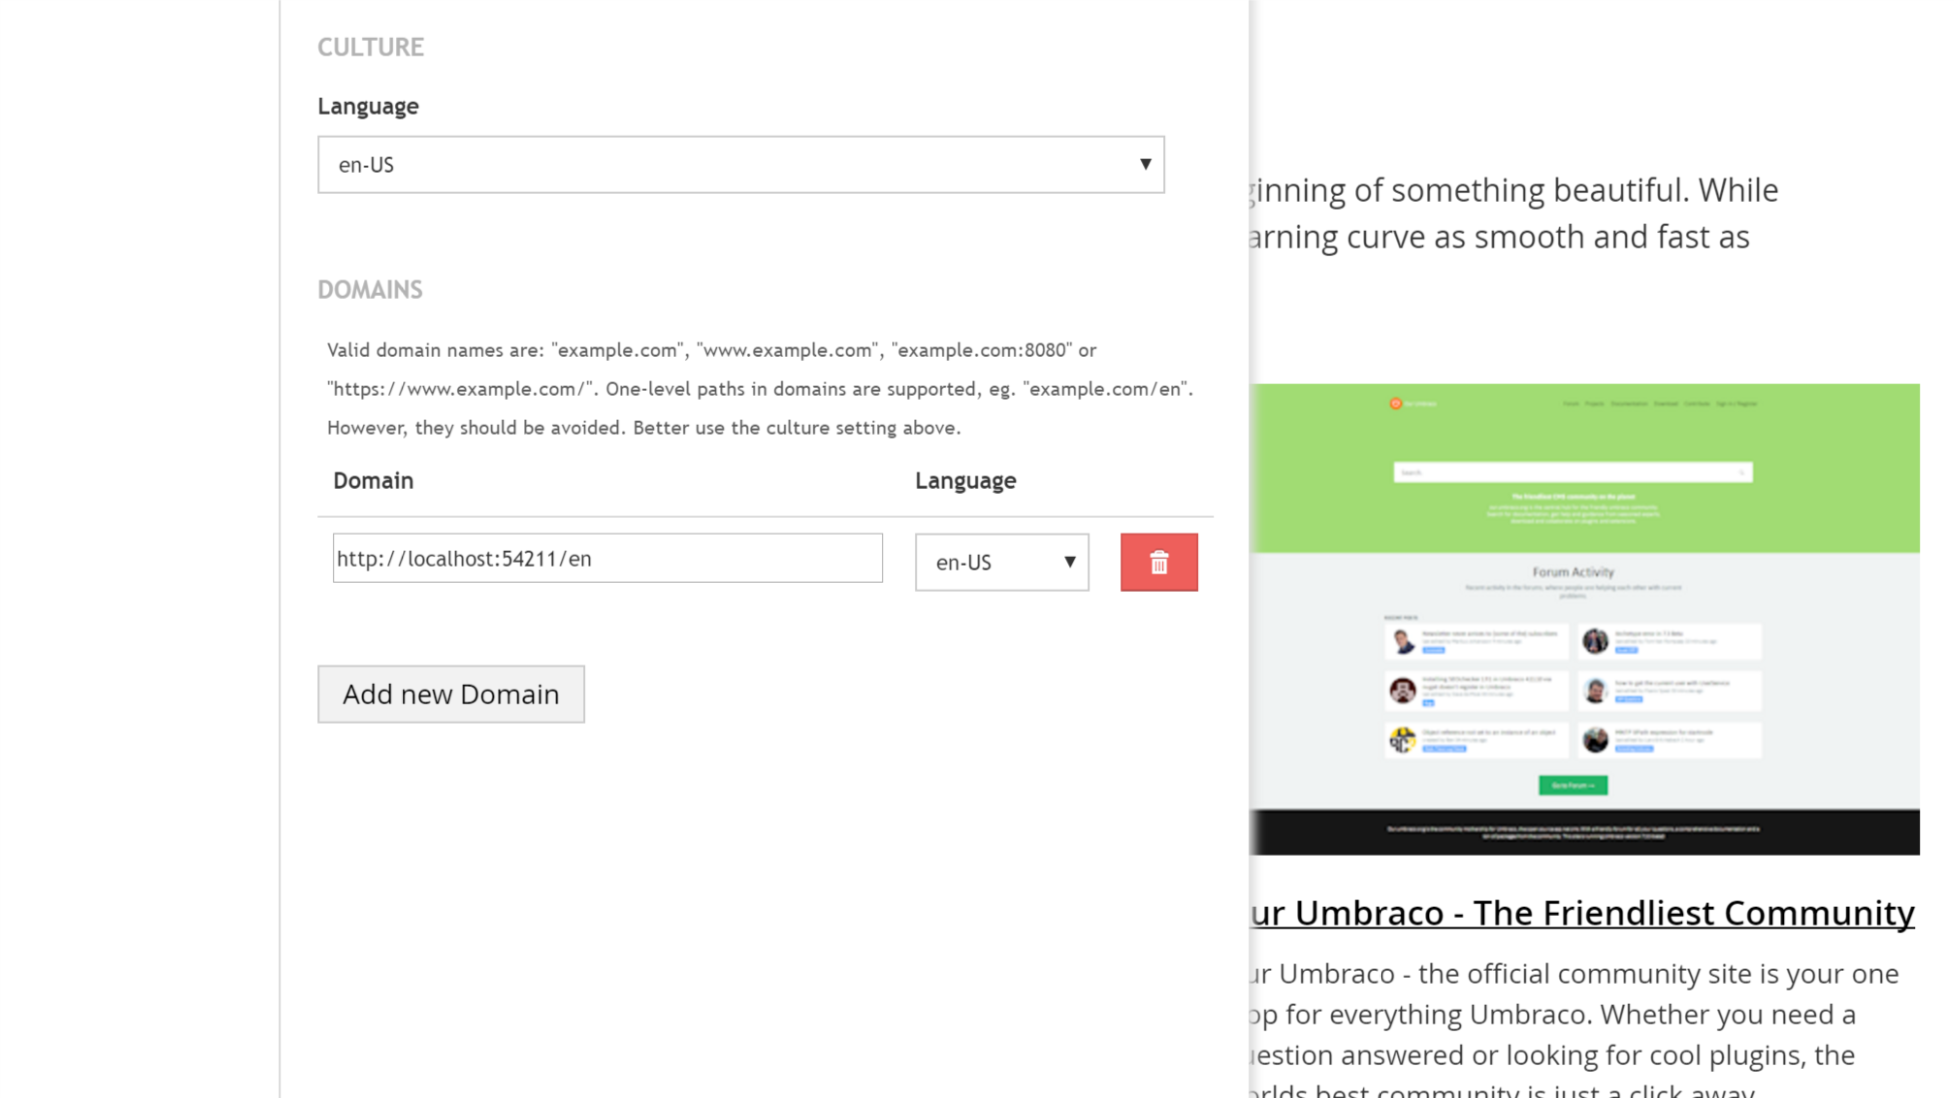Viewport: 1954px width, 1098px height.
Task: Click the CULTURE section heading
Action: [x=371, y=47]
